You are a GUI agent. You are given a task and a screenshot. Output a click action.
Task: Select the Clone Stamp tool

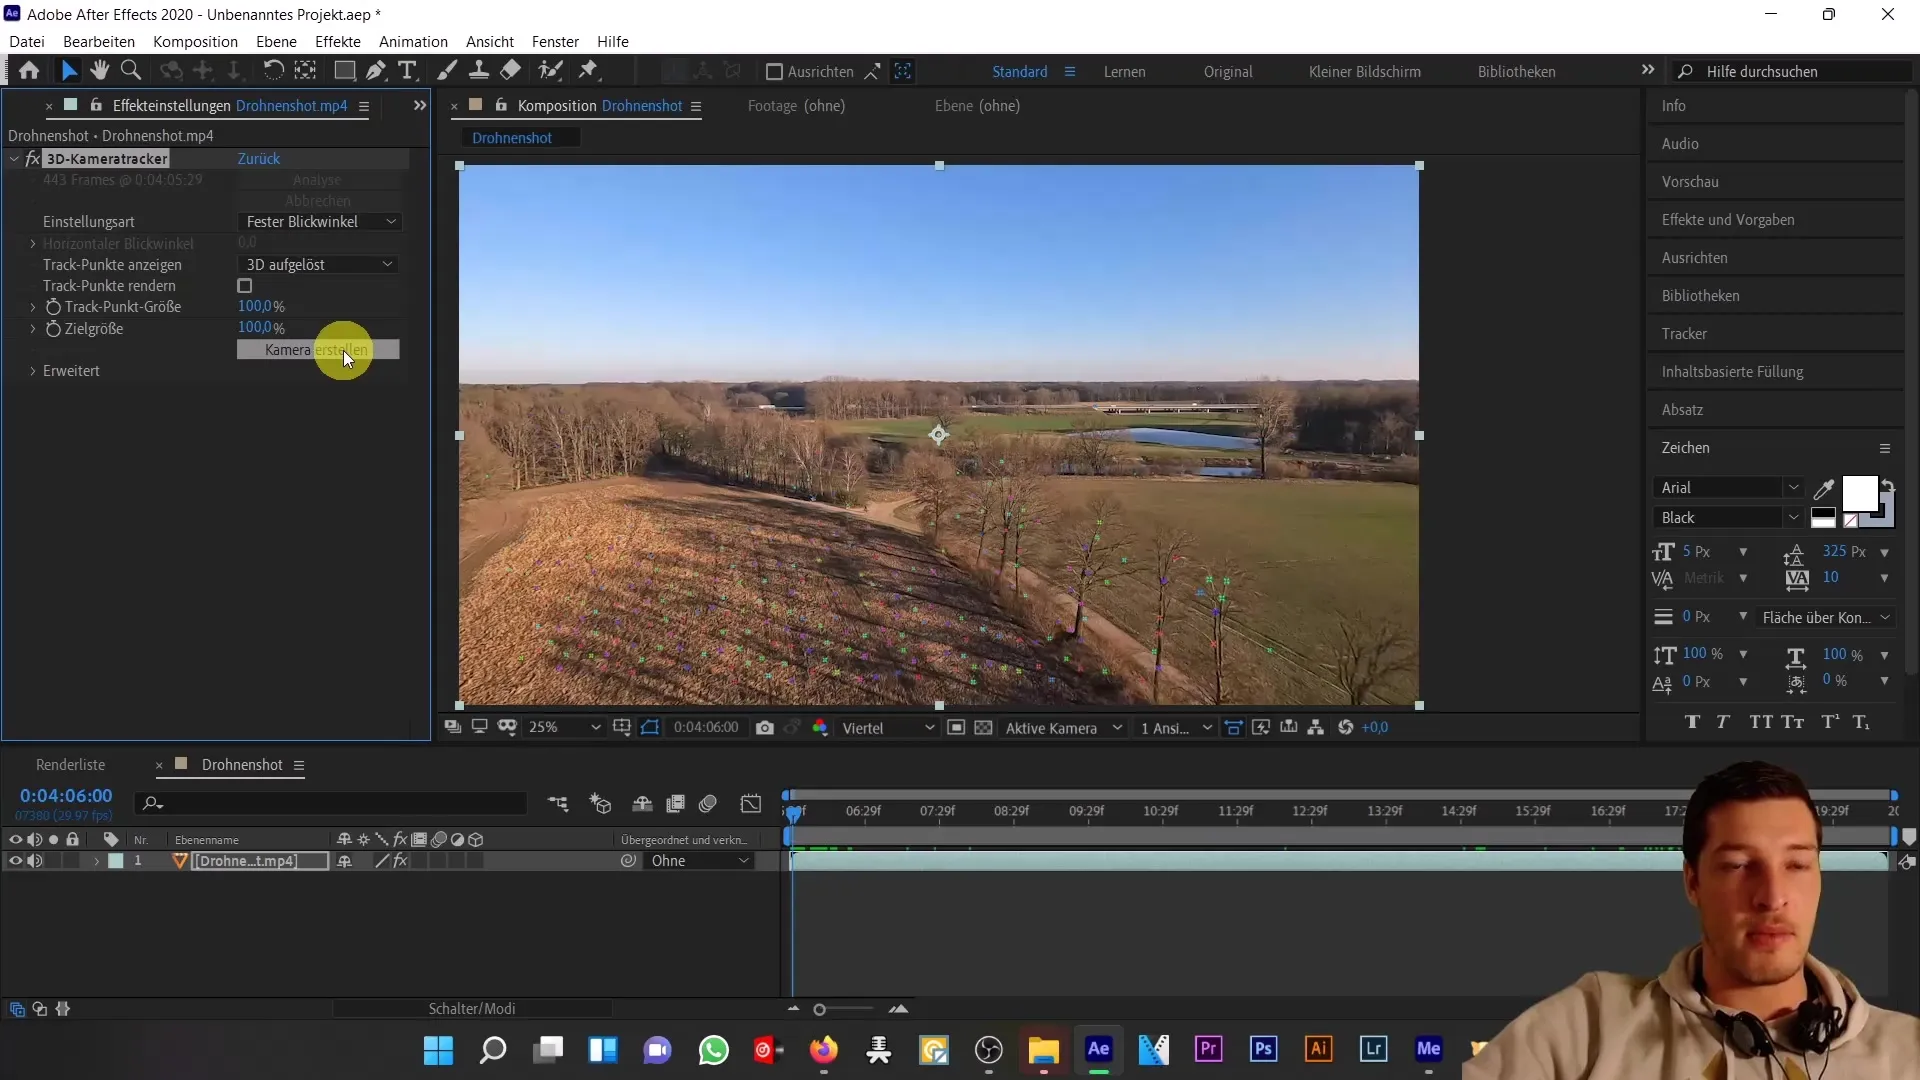coord(479,71)
